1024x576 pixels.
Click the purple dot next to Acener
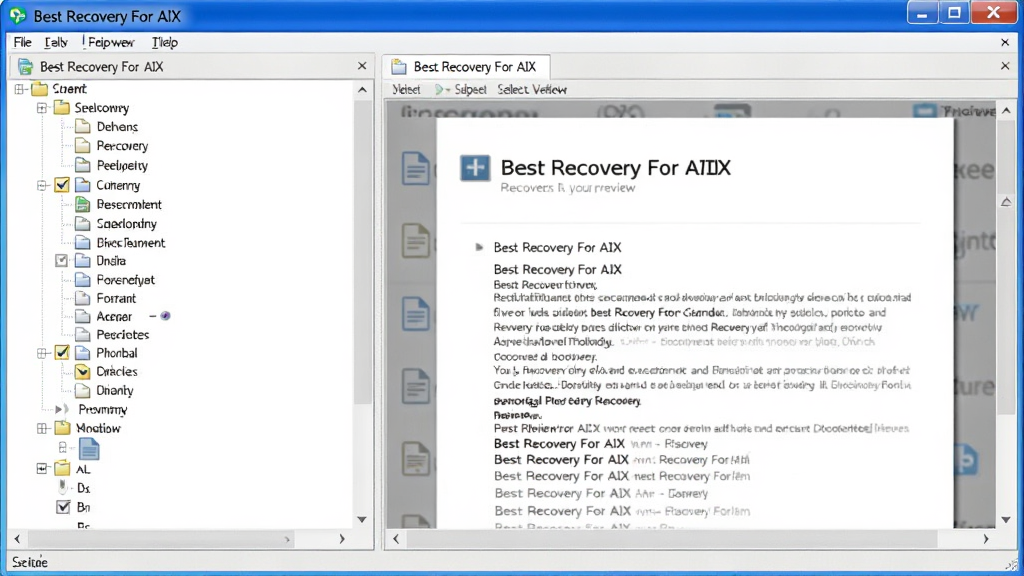(165, 316)
